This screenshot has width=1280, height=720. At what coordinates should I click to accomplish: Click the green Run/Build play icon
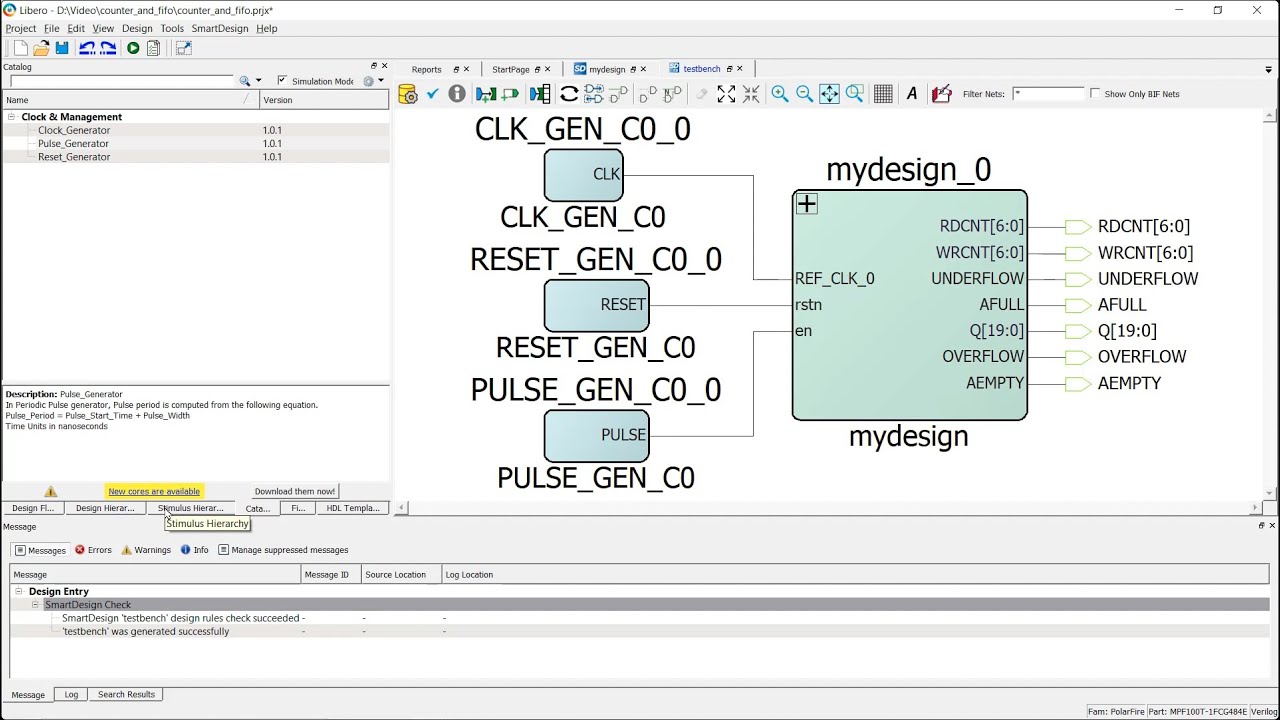(133, 48)
